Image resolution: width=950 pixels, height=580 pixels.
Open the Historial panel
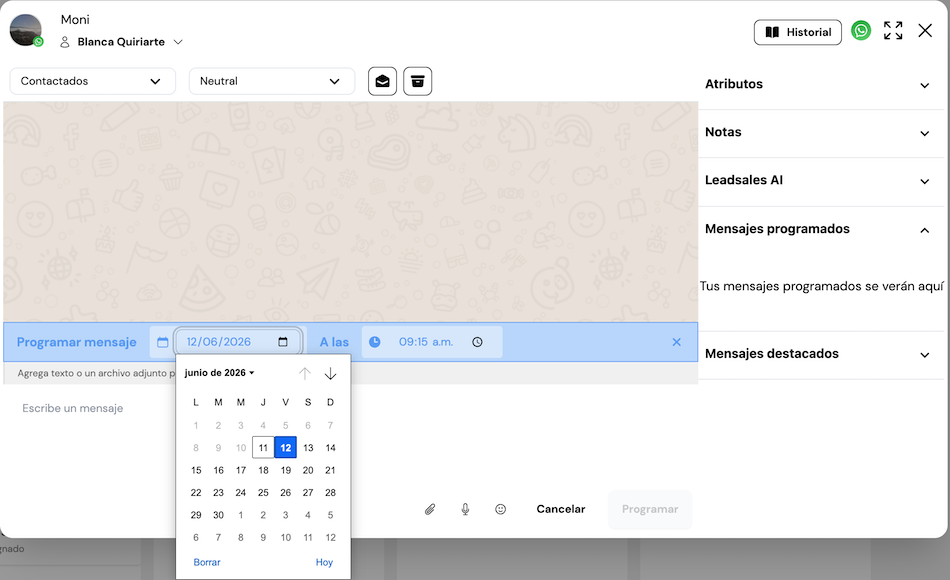point(797,32)
